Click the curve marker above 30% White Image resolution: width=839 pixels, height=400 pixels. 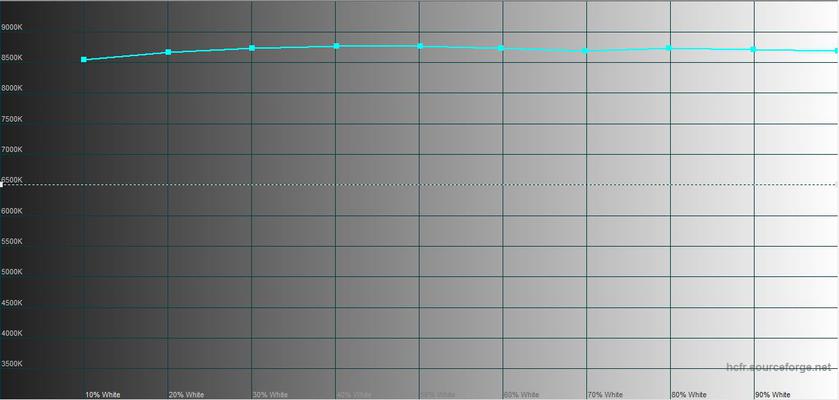(252, 48)
